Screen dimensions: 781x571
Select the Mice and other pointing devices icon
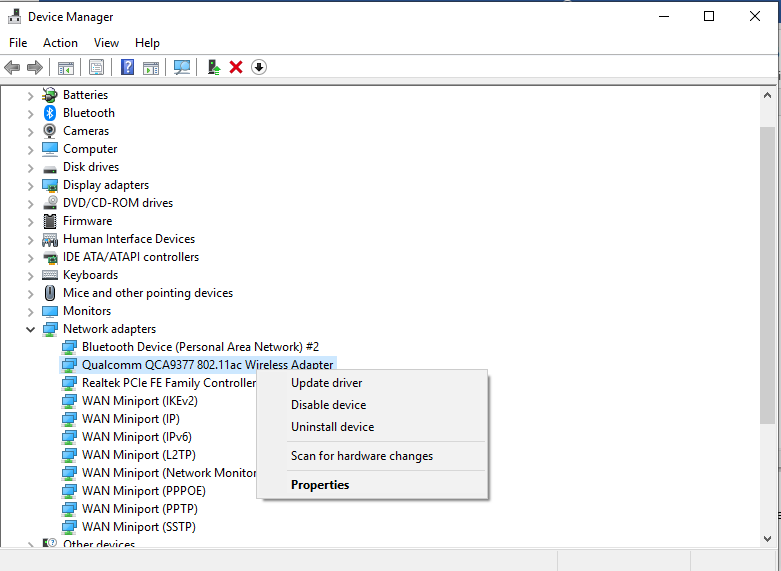tap(50, 293)
